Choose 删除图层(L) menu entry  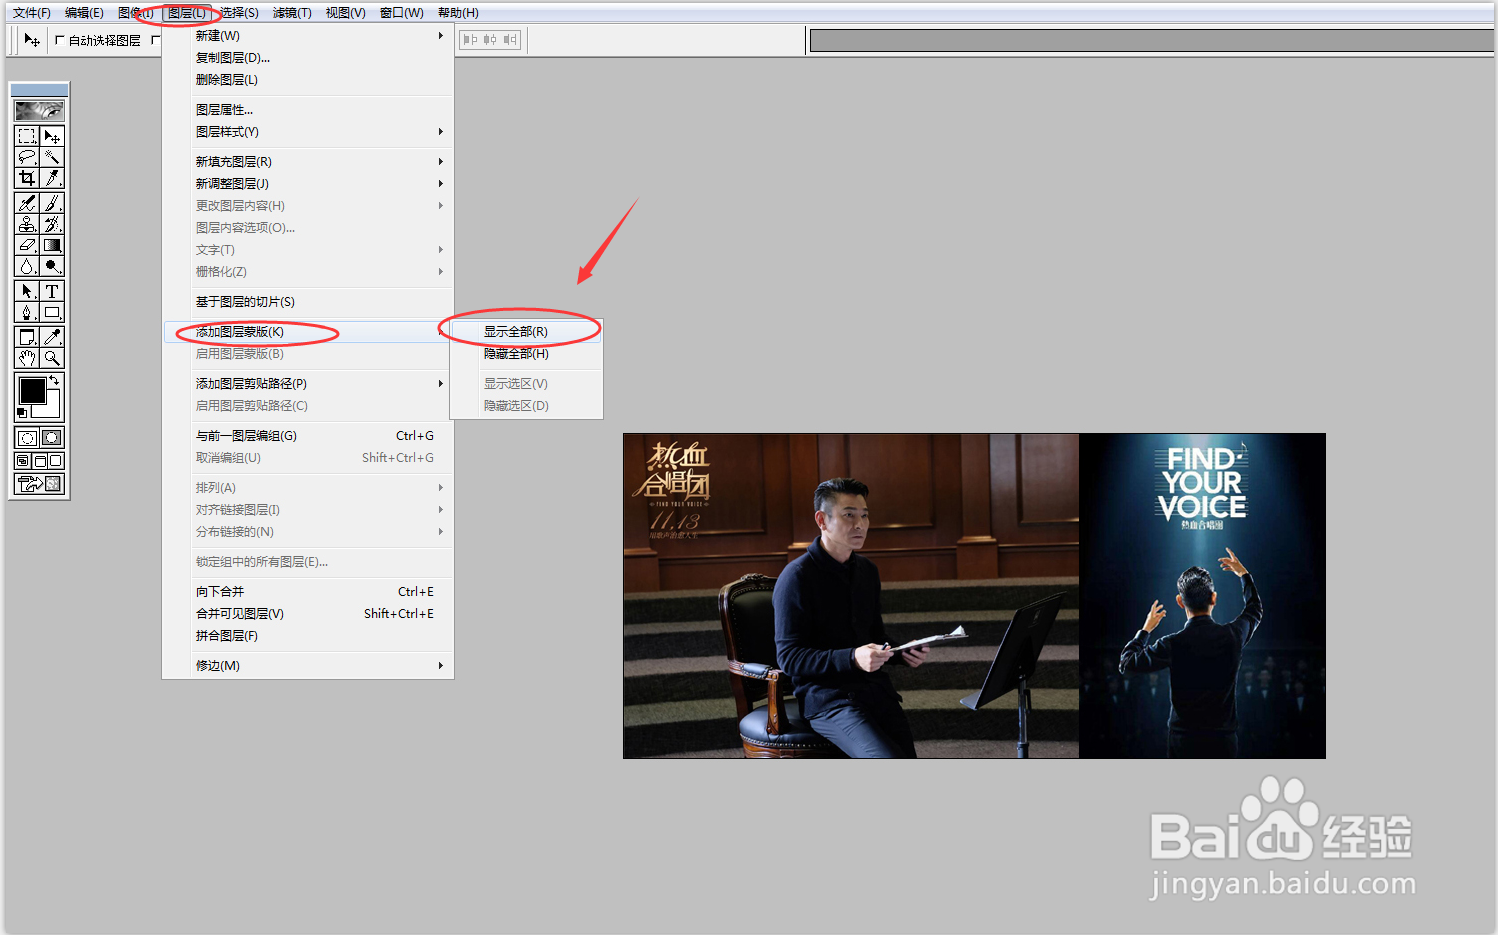coord(308,80)
